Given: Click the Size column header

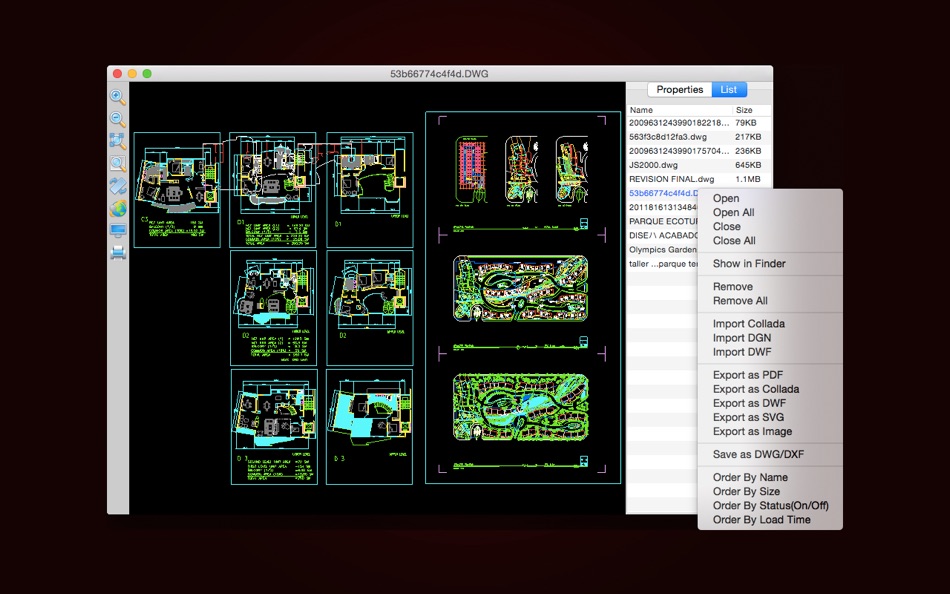Looking at the screenshot, I should coord(745,110).
